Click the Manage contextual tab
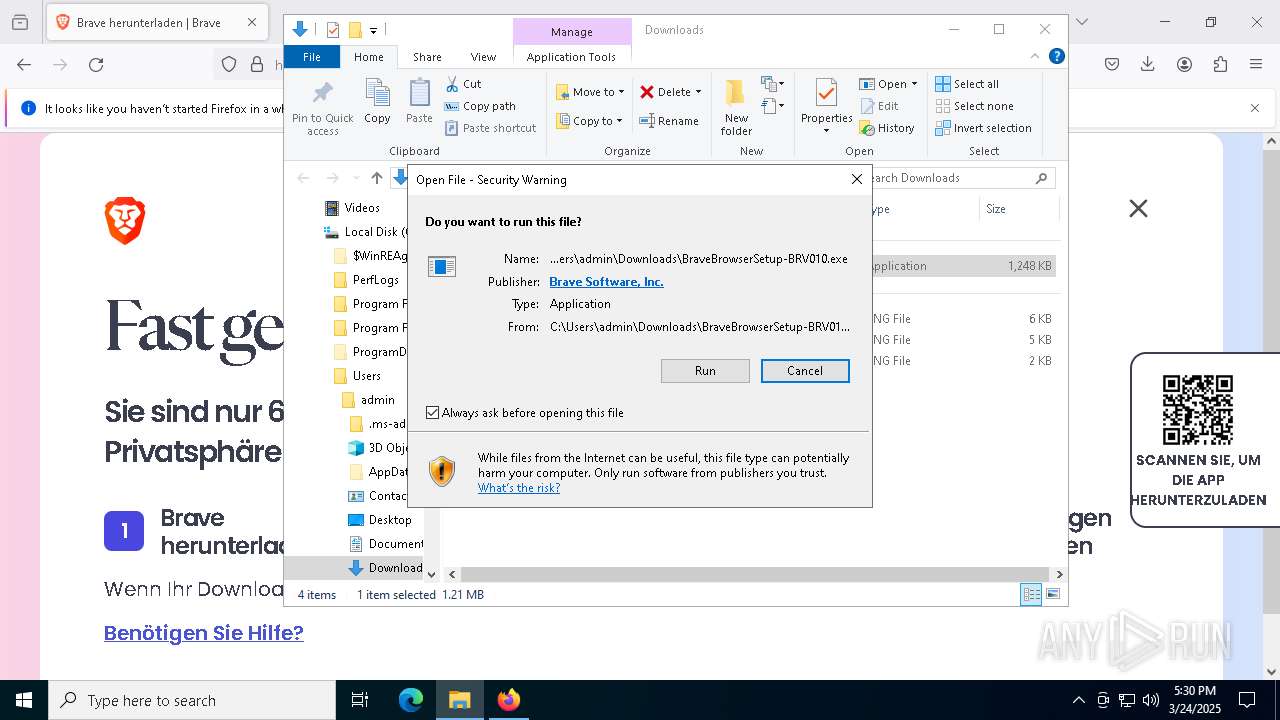1280x720 pixels. click(x=572, y=31)
